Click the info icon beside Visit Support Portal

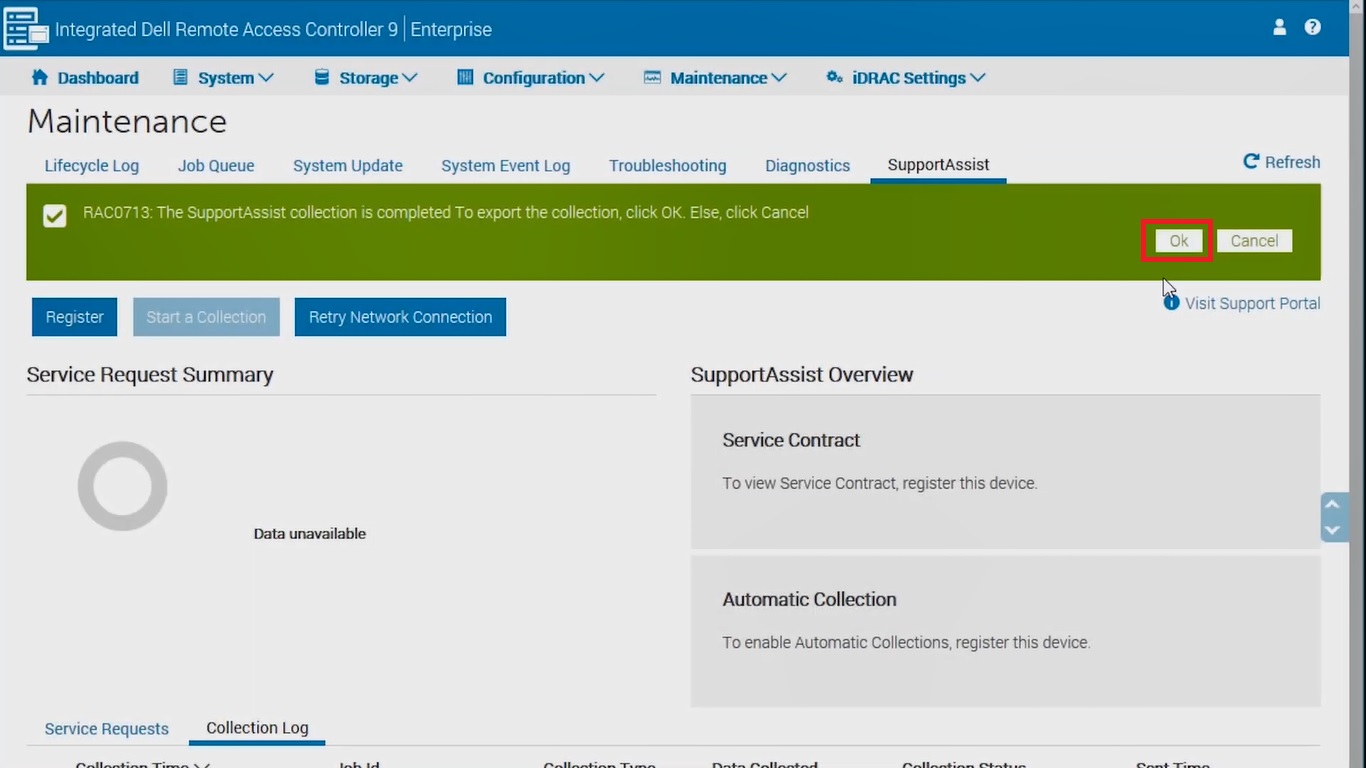click(1172, 303)
